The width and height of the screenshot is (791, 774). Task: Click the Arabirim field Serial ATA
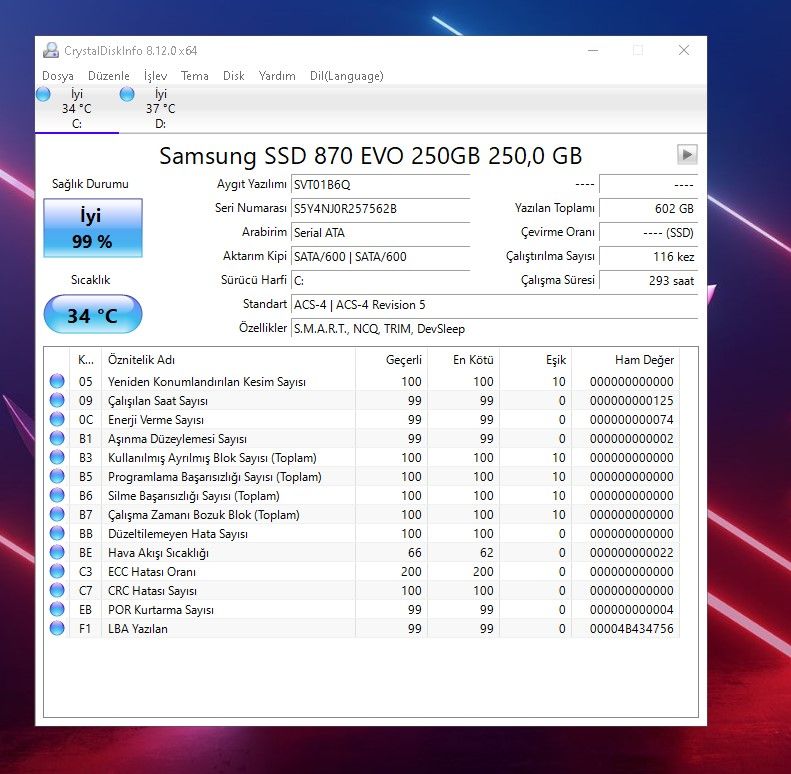380,233
